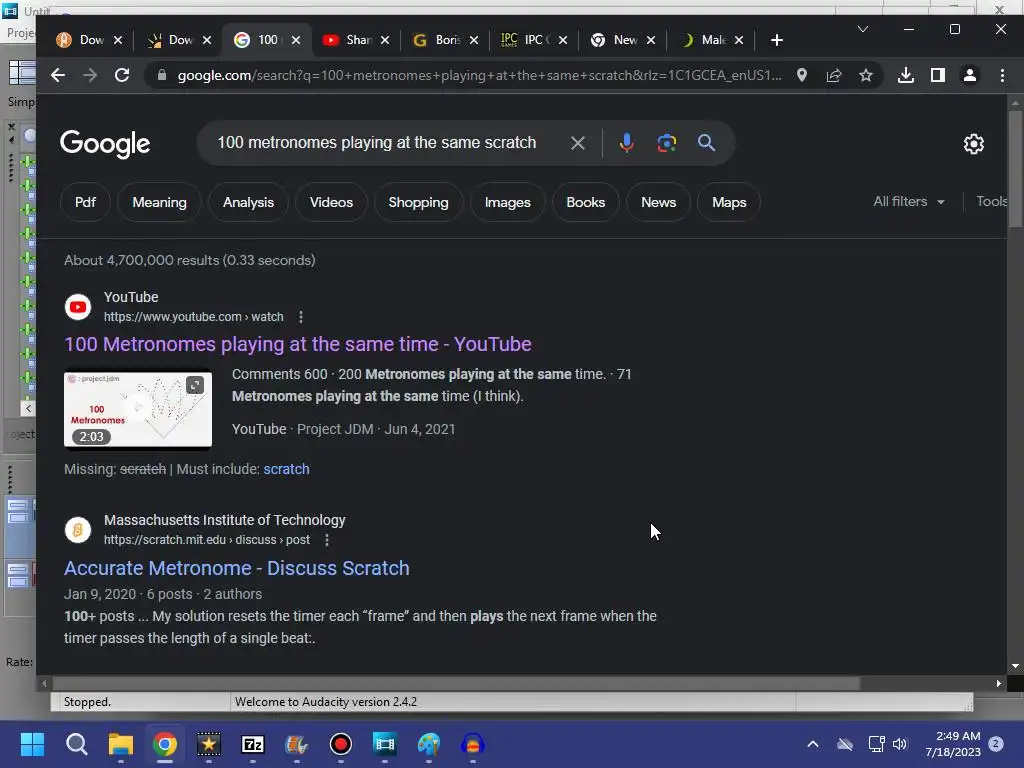The width and height of the screenshot is (1024, 768).
Task: Click the forward navigation arrow
Action: [90, 75]
